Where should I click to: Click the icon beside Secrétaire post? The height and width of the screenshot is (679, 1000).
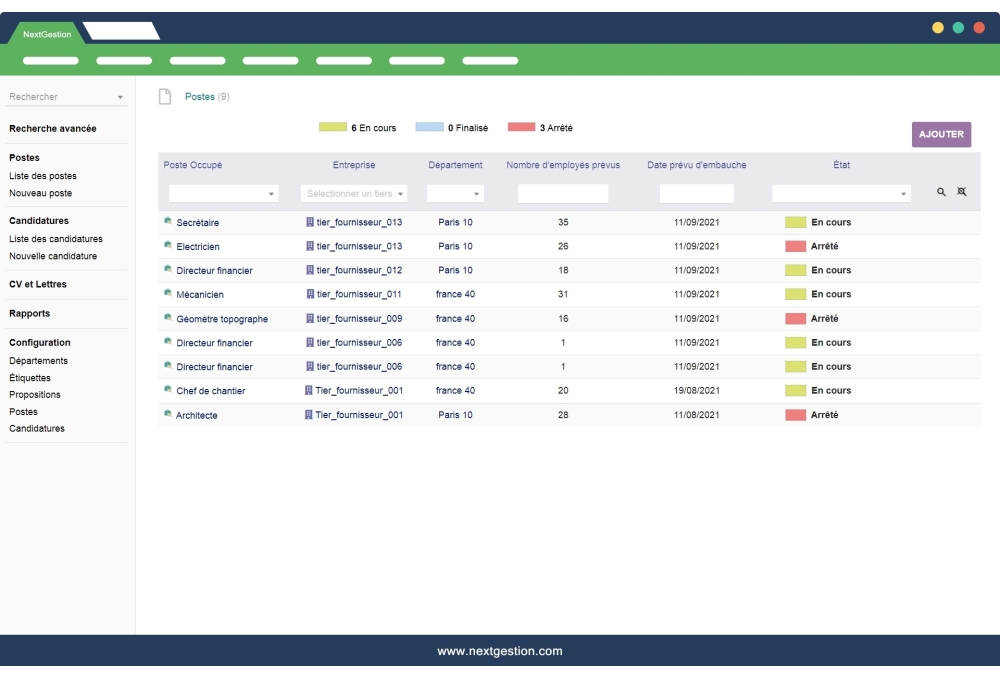pos(168,221)
